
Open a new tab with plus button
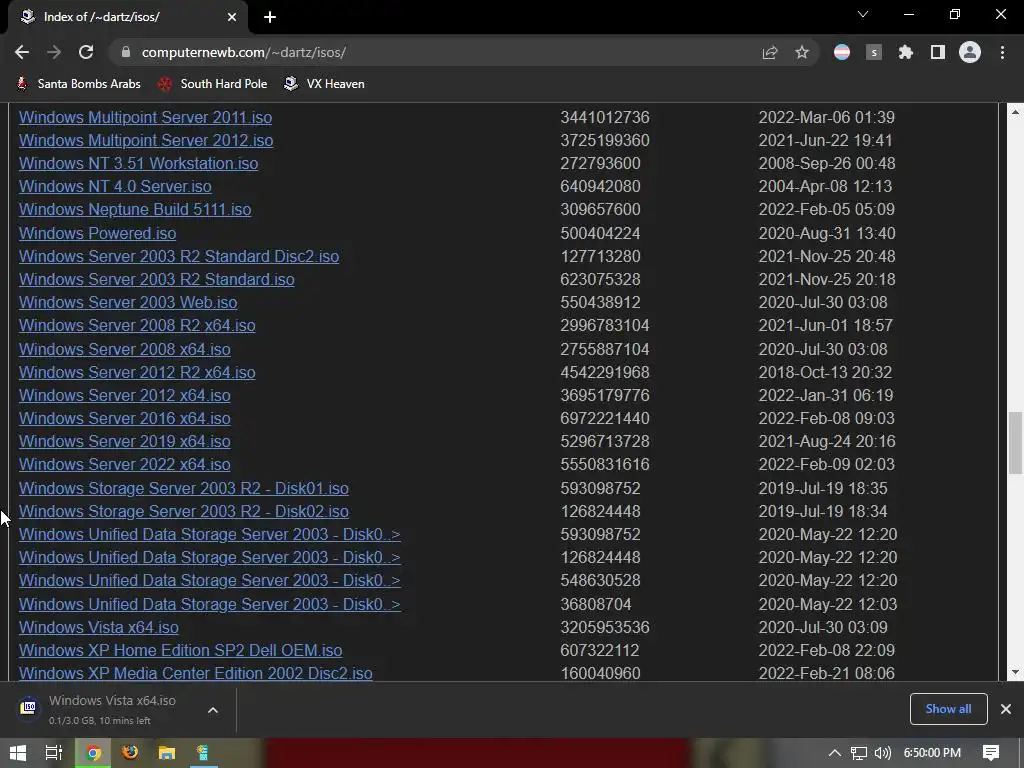click(270, 17)
